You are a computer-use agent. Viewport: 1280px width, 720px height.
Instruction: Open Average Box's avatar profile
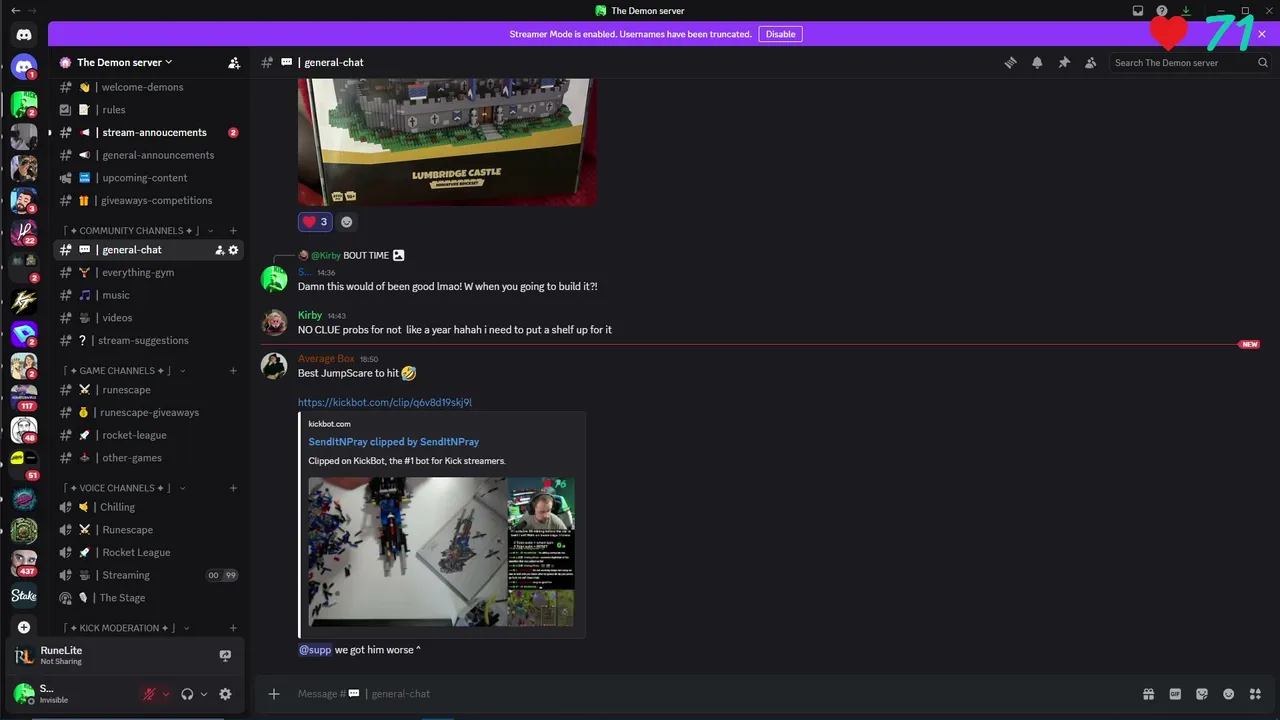point(274,366)
